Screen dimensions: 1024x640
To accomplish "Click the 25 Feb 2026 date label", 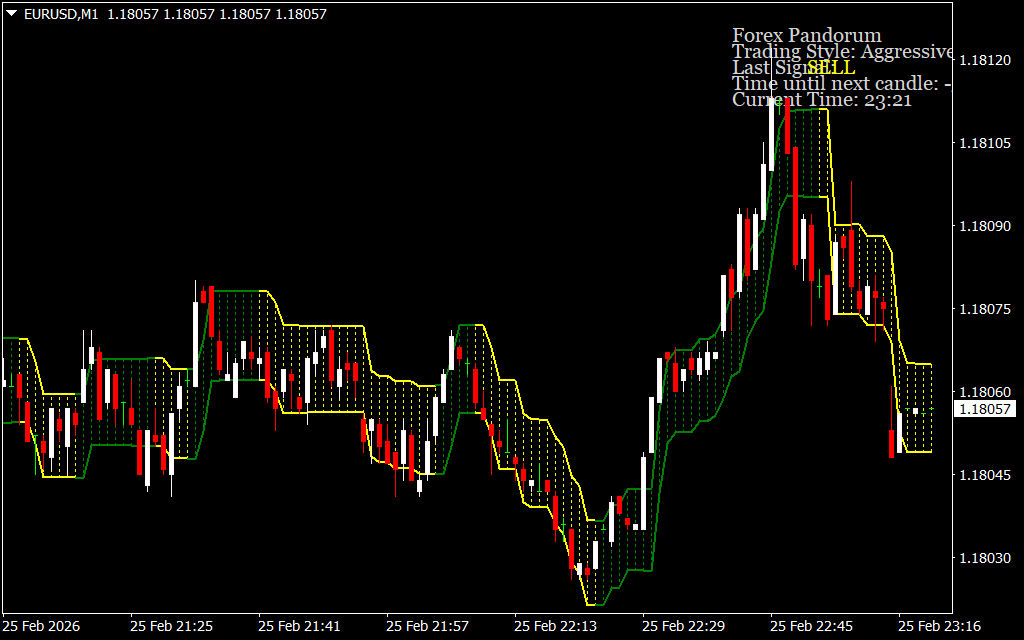I will (x=42, y=626).
